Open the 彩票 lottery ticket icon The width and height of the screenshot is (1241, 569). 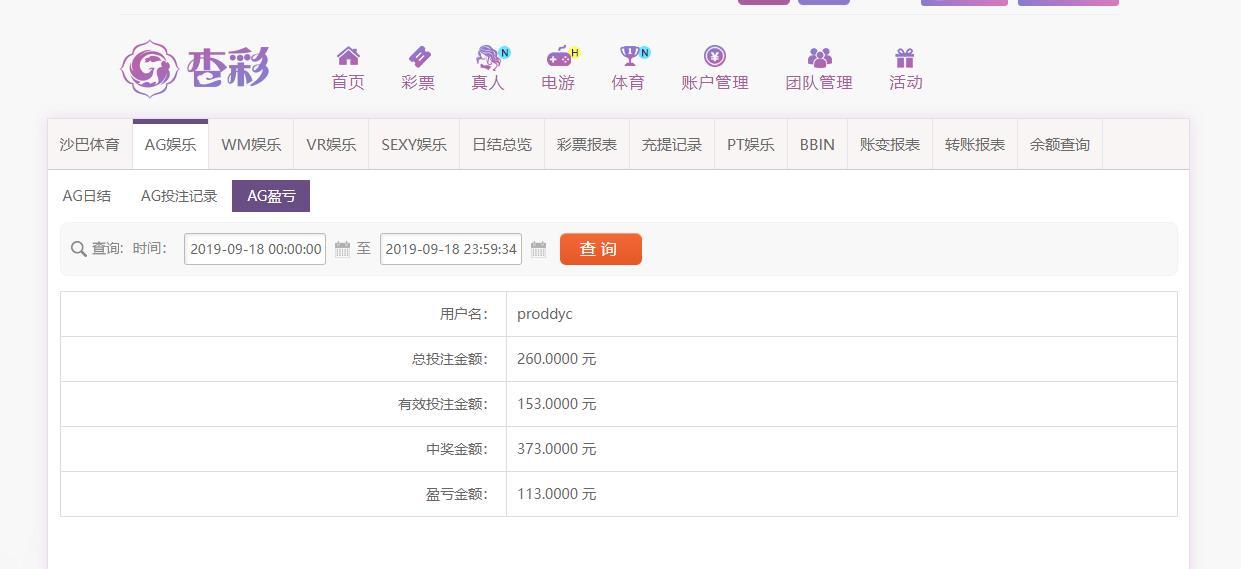[x=419, y=56]
